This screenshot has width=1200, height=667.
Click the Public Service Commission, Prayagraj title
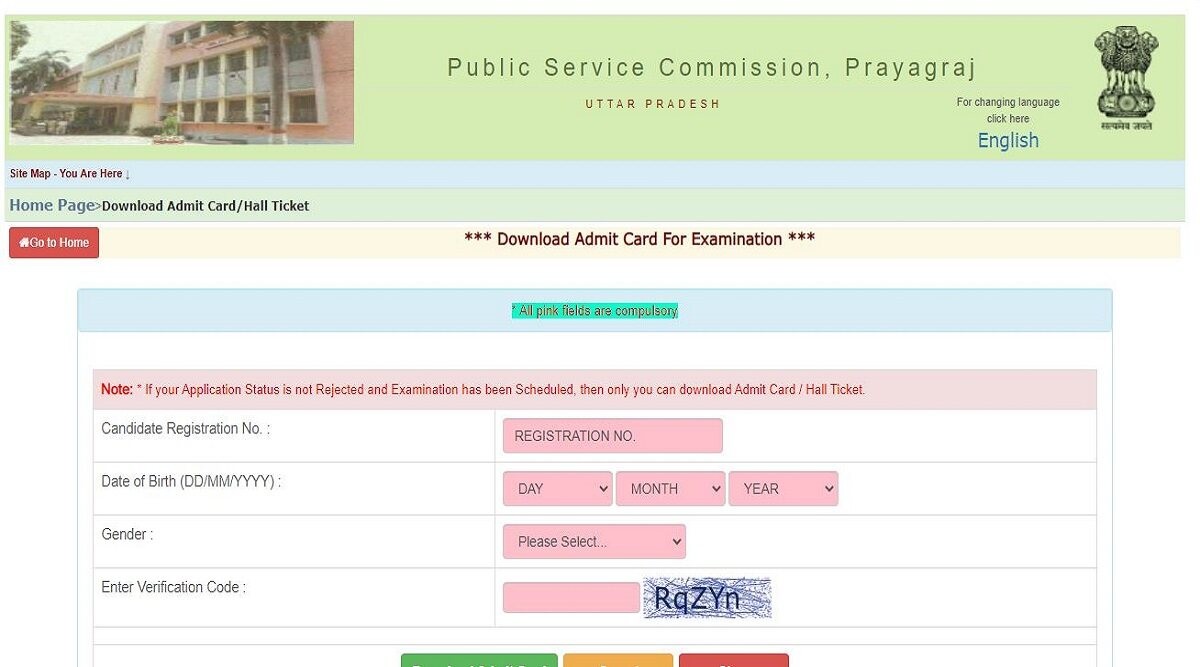pos(711,68)
